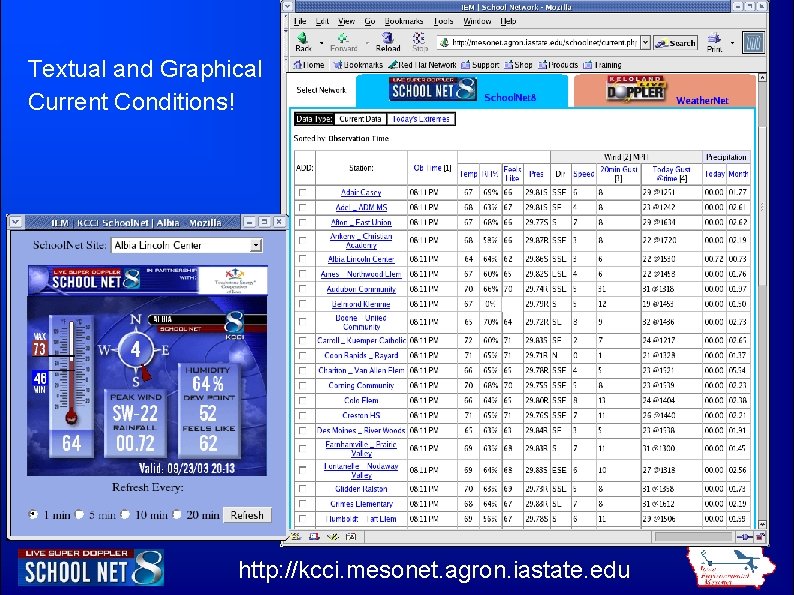This screenshot has width=794, height=595.
Task: Check the Afton East Union checkbox
Action: click(x=303, y=222)
